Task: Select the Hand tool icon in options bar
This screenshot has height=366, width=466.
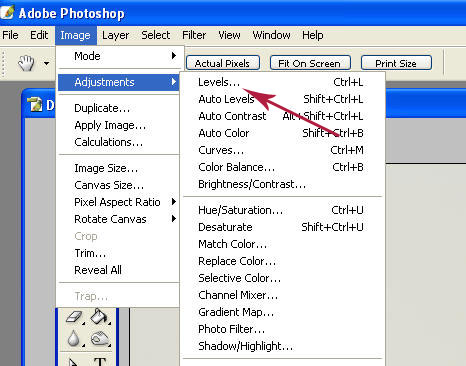Action: pos(26,63)
